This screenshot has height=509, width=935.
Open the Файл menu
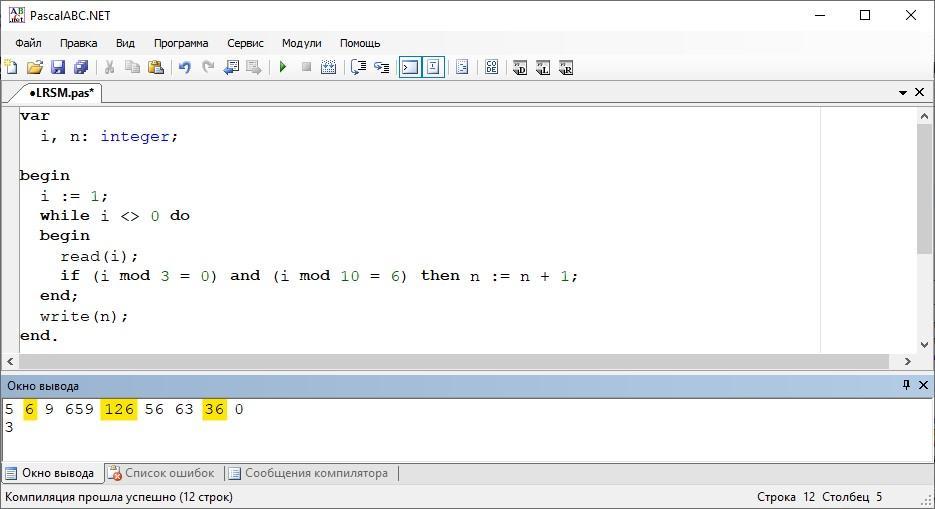28,43
